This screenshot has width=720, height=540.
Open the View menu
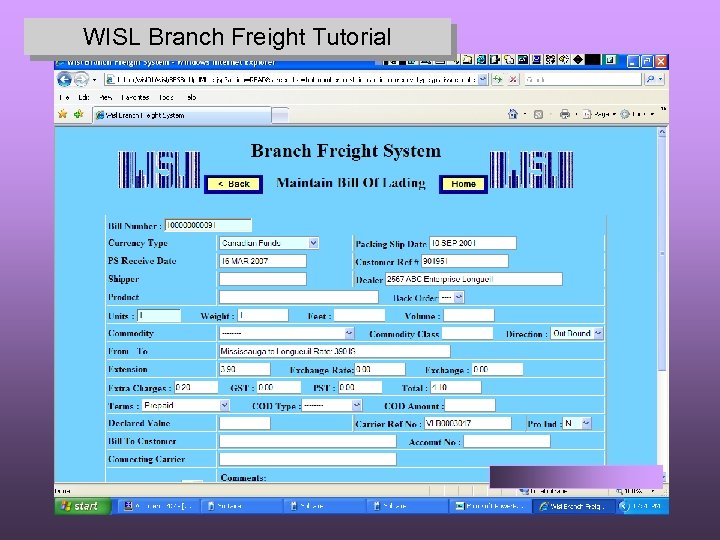click(106, 97)
